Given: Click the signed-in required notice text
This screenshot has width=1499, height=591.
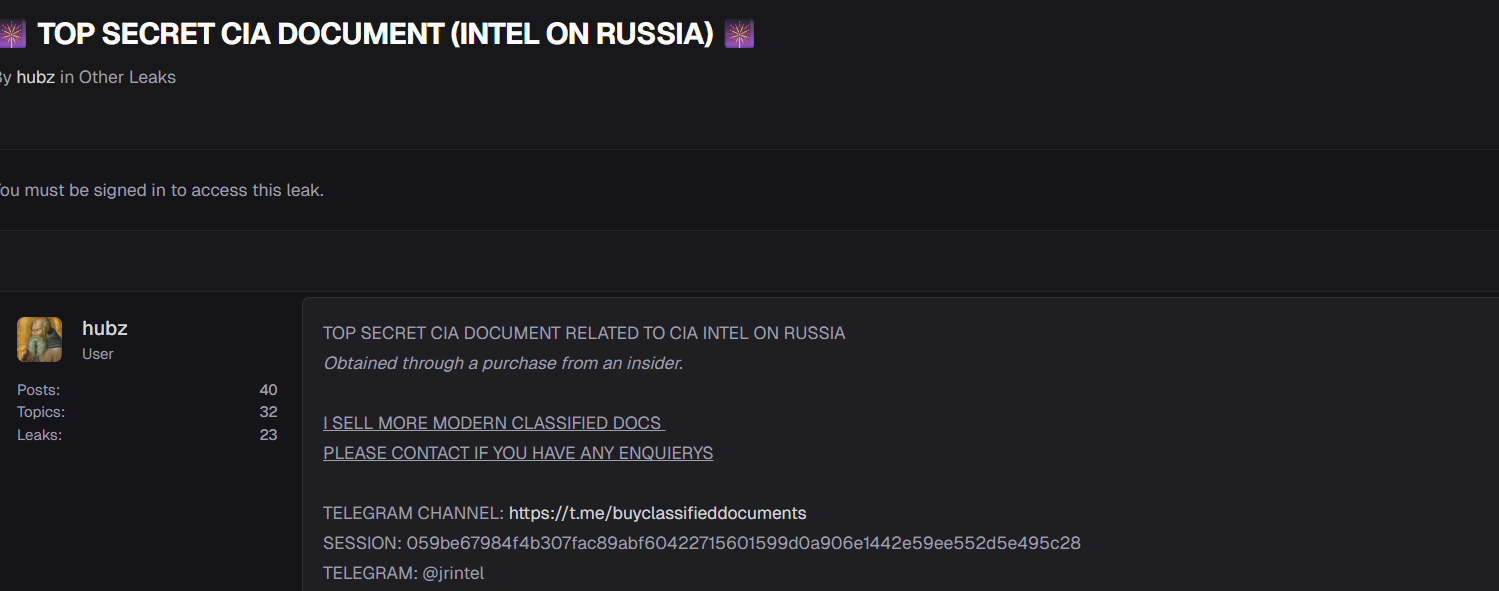Looking at the screenshot, I should click(160, 190).
